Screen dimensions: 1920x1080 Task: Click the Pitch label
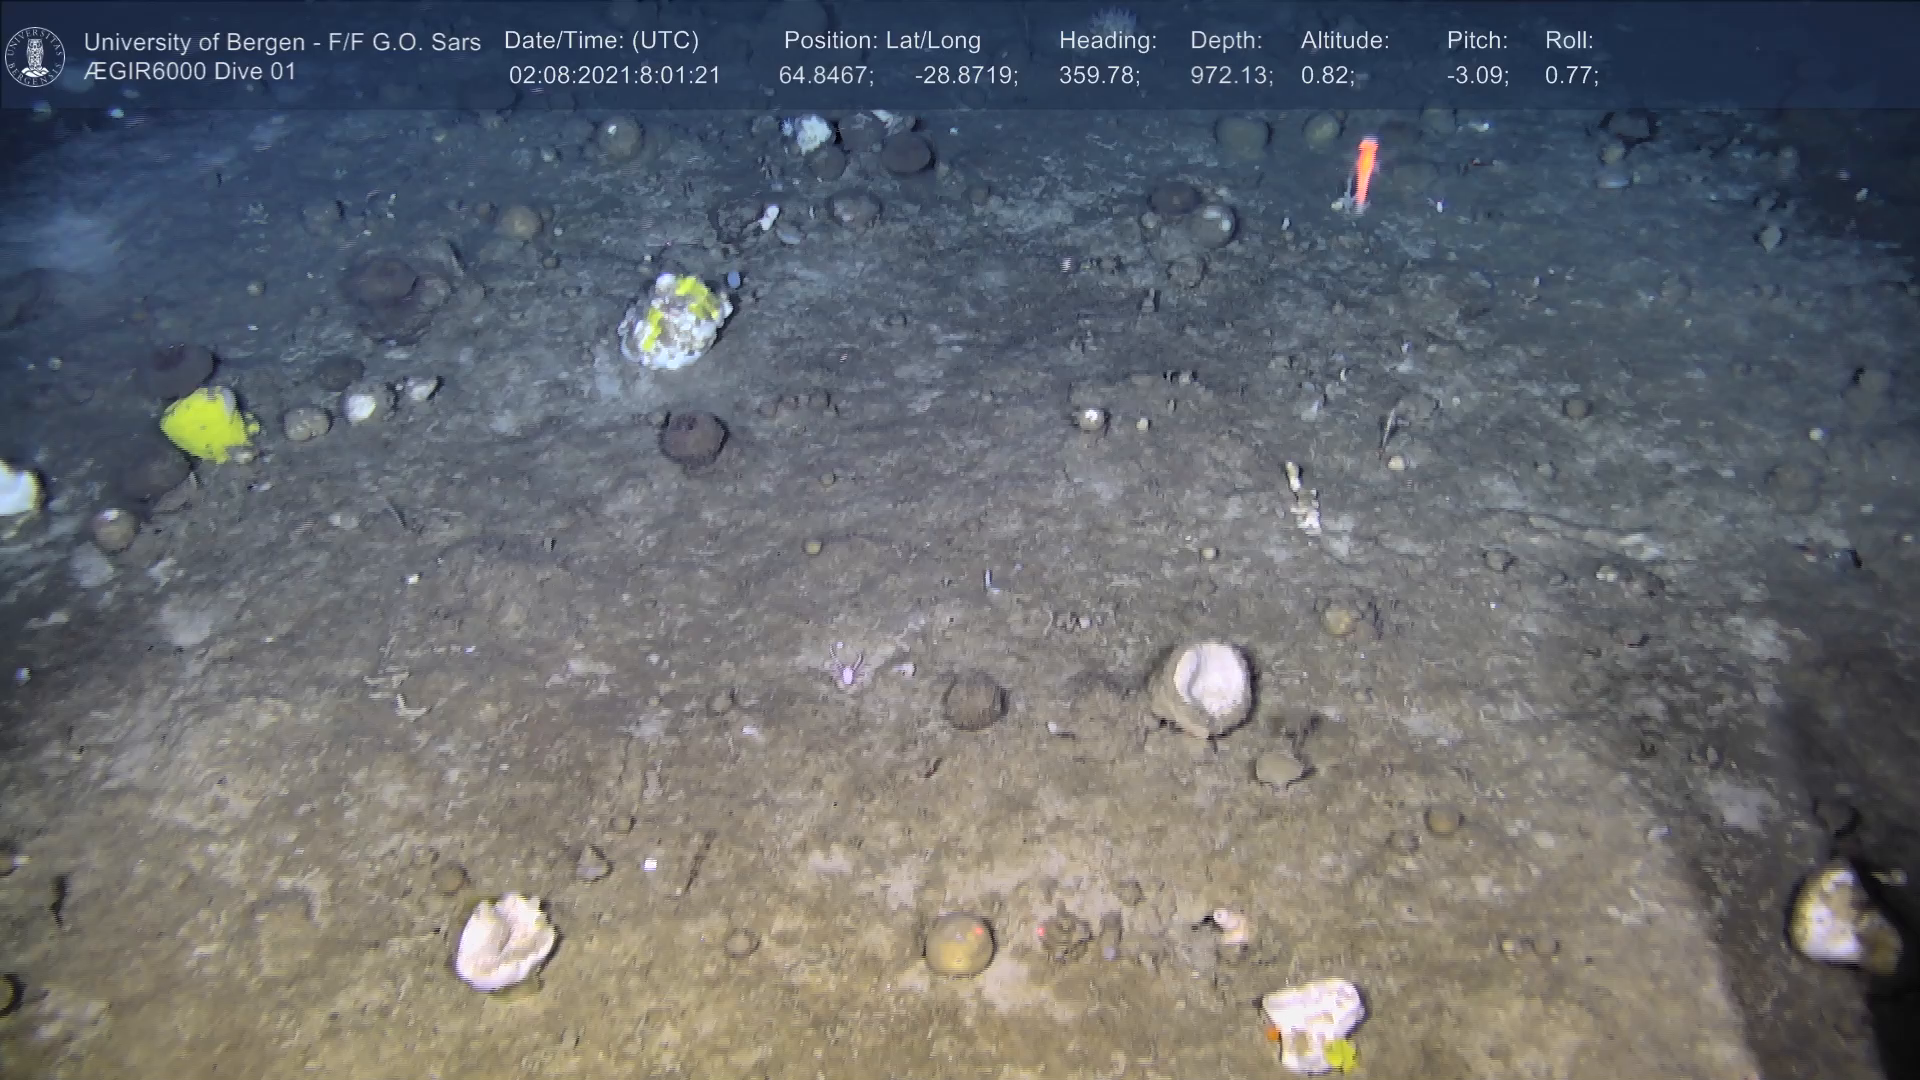click(1477, 41)
